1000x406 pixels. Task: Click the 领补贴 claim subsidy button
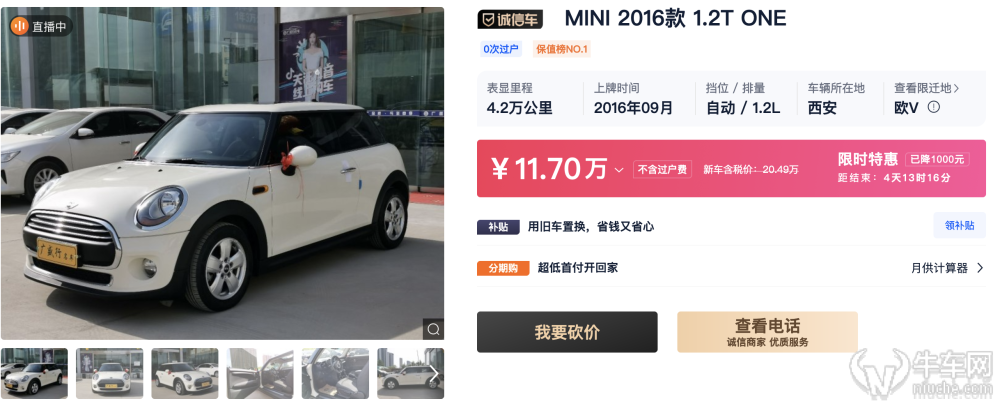(x=959, y=226)
